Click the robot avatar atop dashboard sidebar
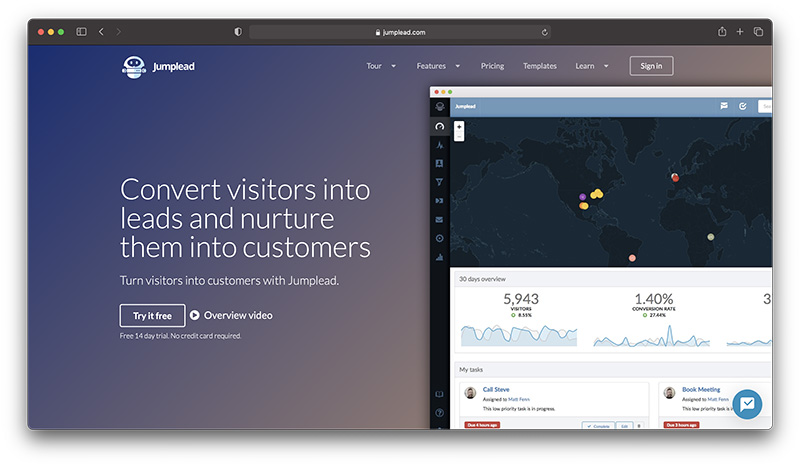This screenshot has height=466, width=800. pos(439,107)
